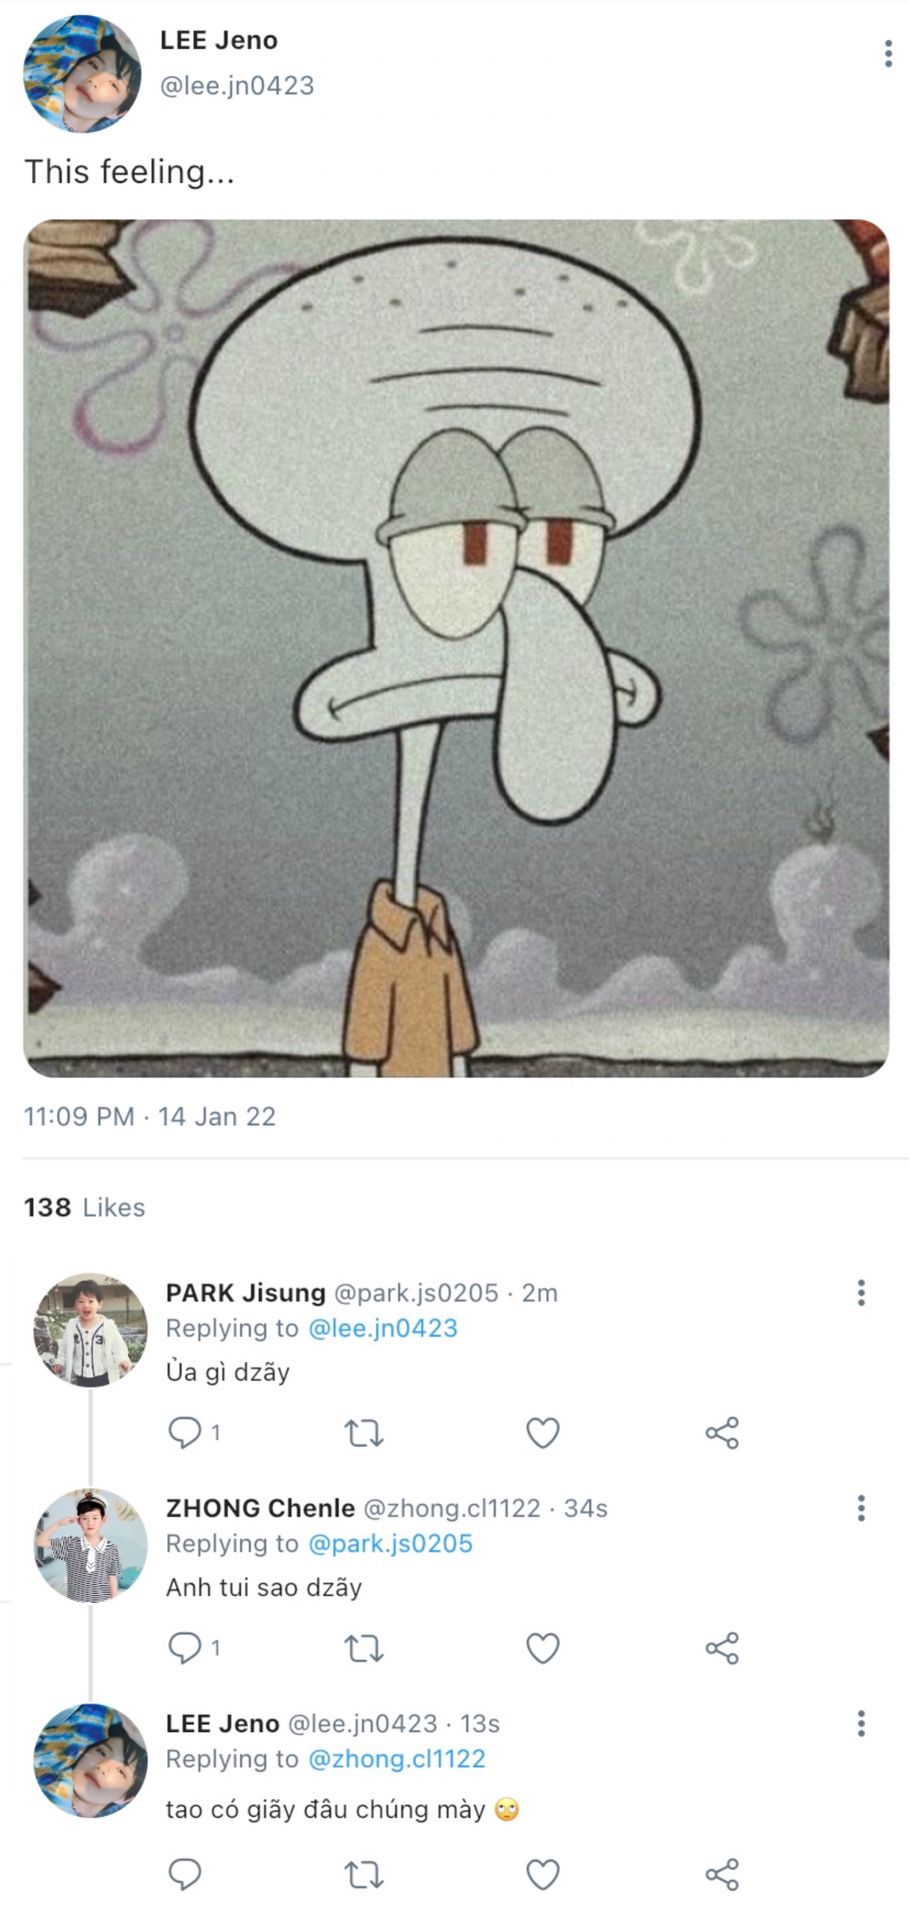Retweet PARK Jisung's reply
910x1920 pixels.
coord(364,1434)
